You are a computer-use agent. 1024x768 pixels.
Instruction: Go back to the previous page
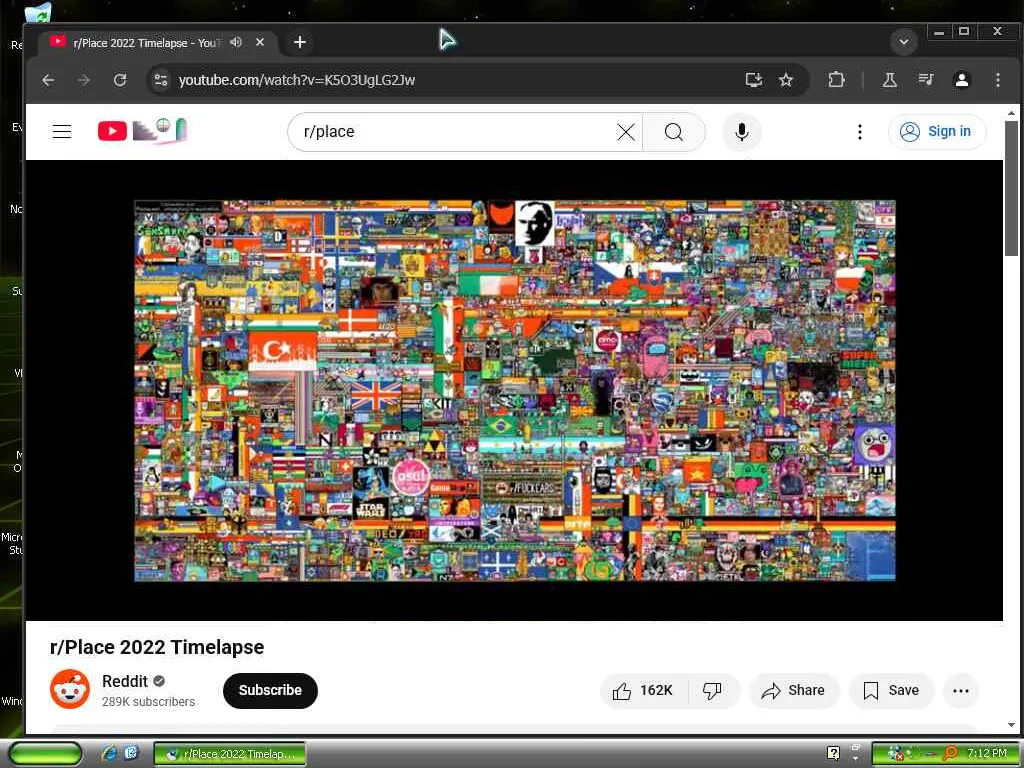pyautogui.click(x=48, y=80)
